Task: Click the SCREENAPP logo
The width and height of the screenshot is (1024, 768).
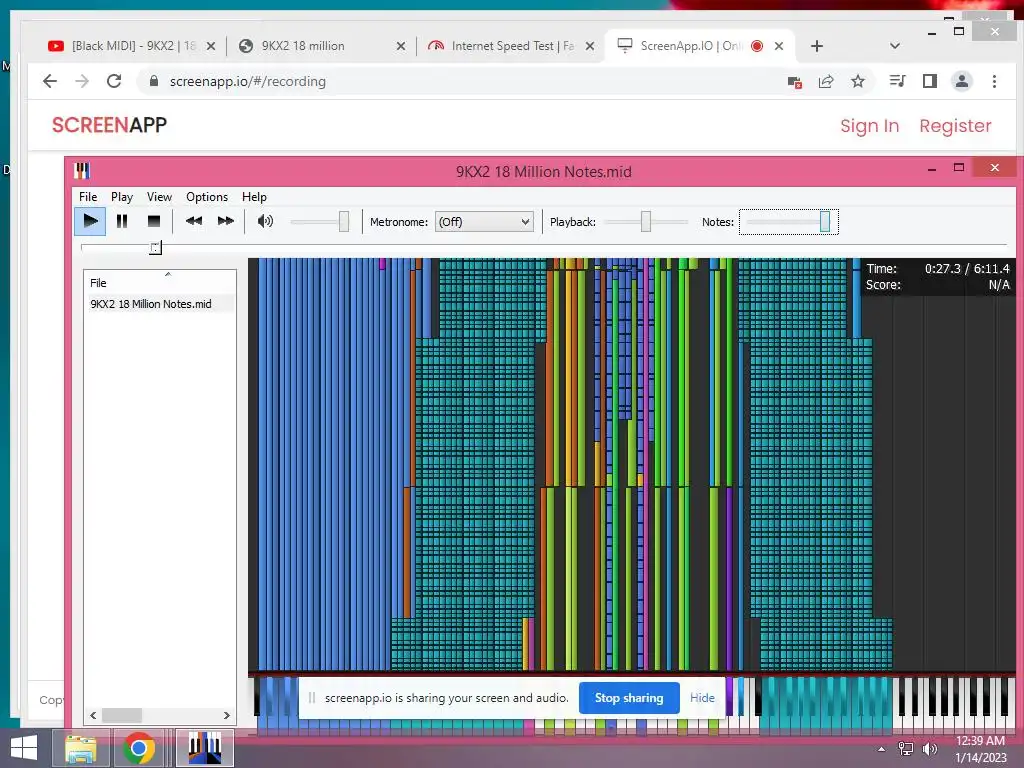Action: [109, 125]
